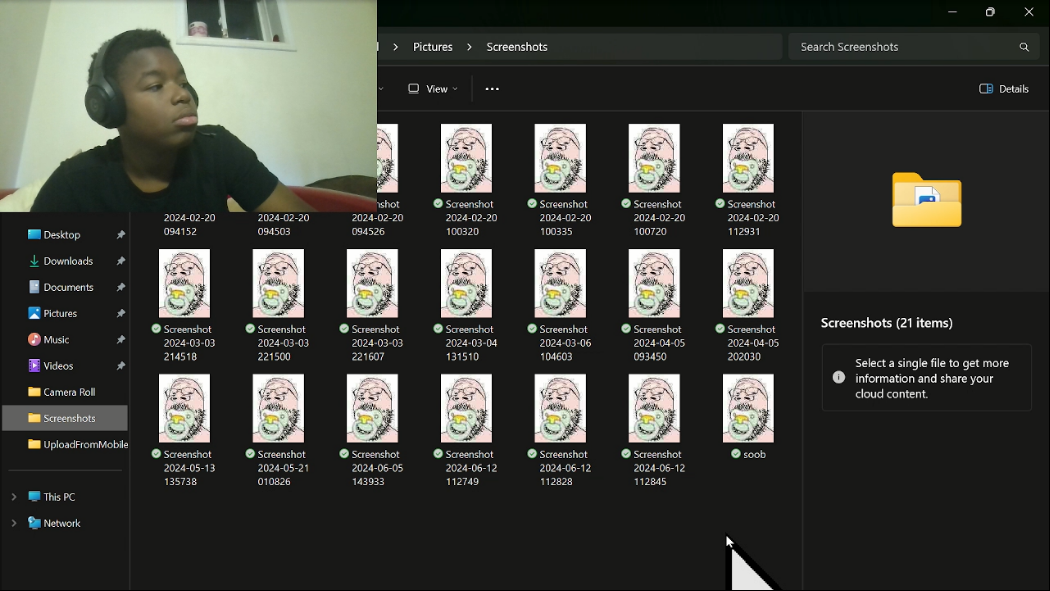Open the Camera Roll folder
1050x591 pixels.
[x=68, y=392]
